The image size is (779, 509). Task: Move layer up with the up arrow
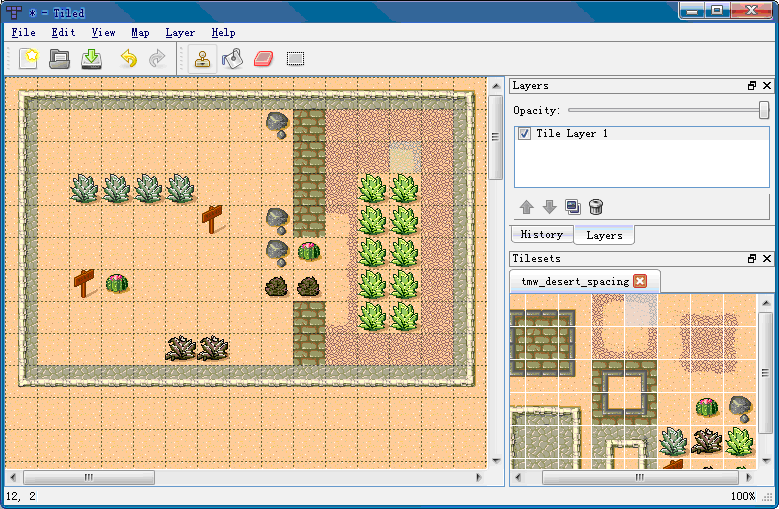527,207
